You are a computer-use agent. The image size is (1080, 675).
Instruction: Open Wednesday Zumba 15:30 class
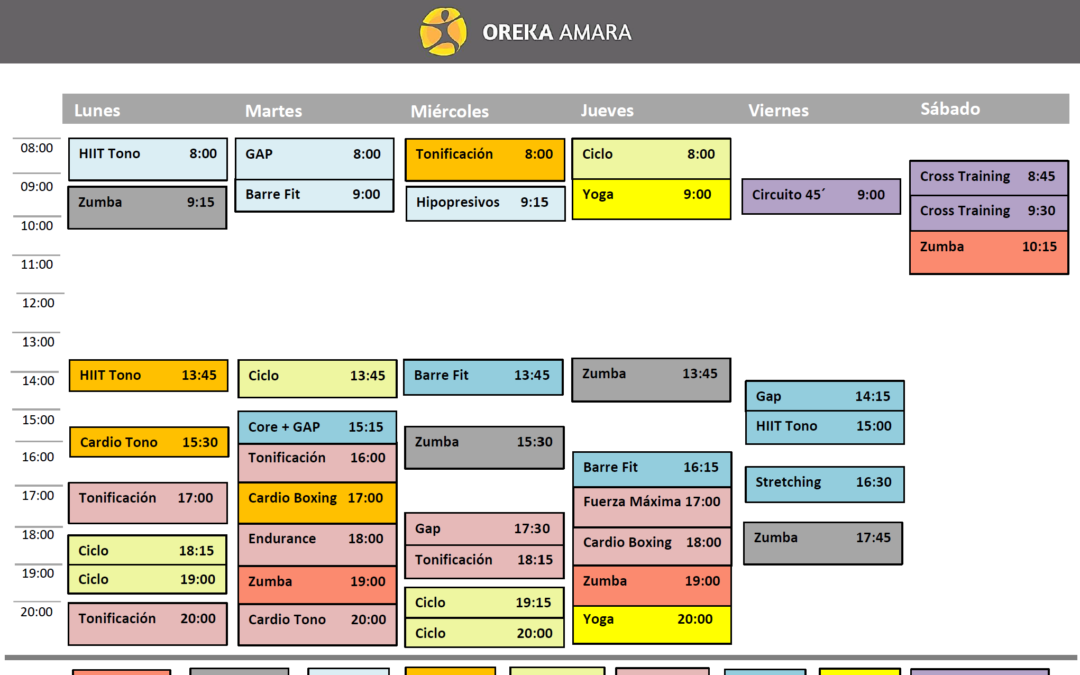pyautogui.click(x=484, y=448)
